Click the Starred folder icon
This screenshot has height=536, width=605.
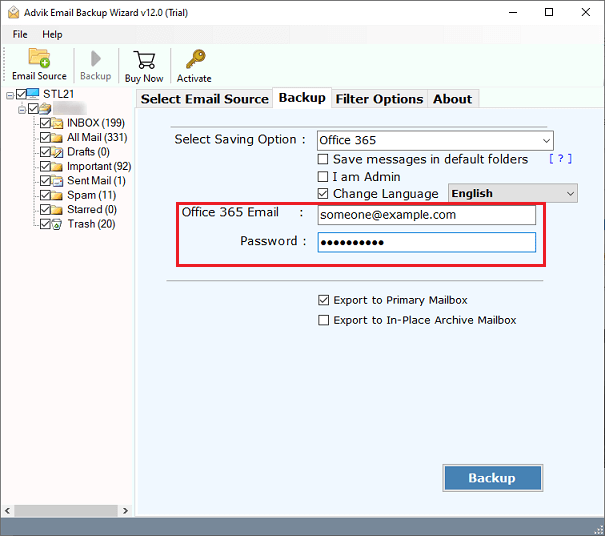tap(57, 210)
